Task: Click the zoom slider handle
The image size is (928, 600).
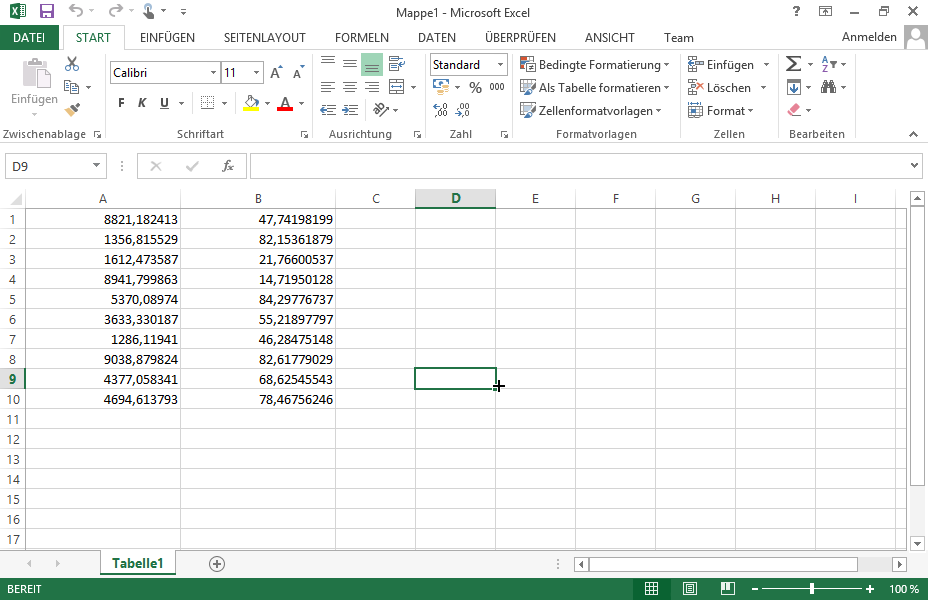Action: click(x=811, y=589)
